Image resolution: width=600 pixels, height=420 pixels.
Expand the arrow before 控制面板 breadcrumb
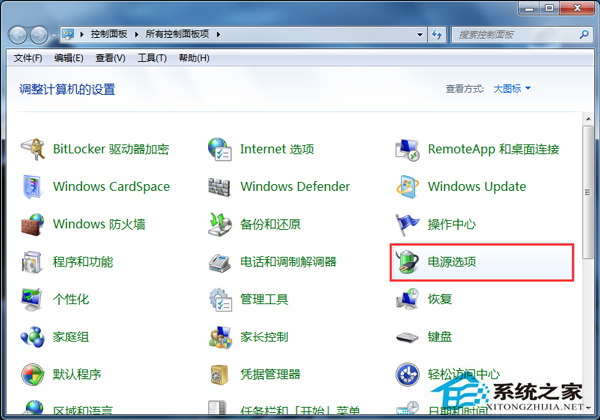82,34
